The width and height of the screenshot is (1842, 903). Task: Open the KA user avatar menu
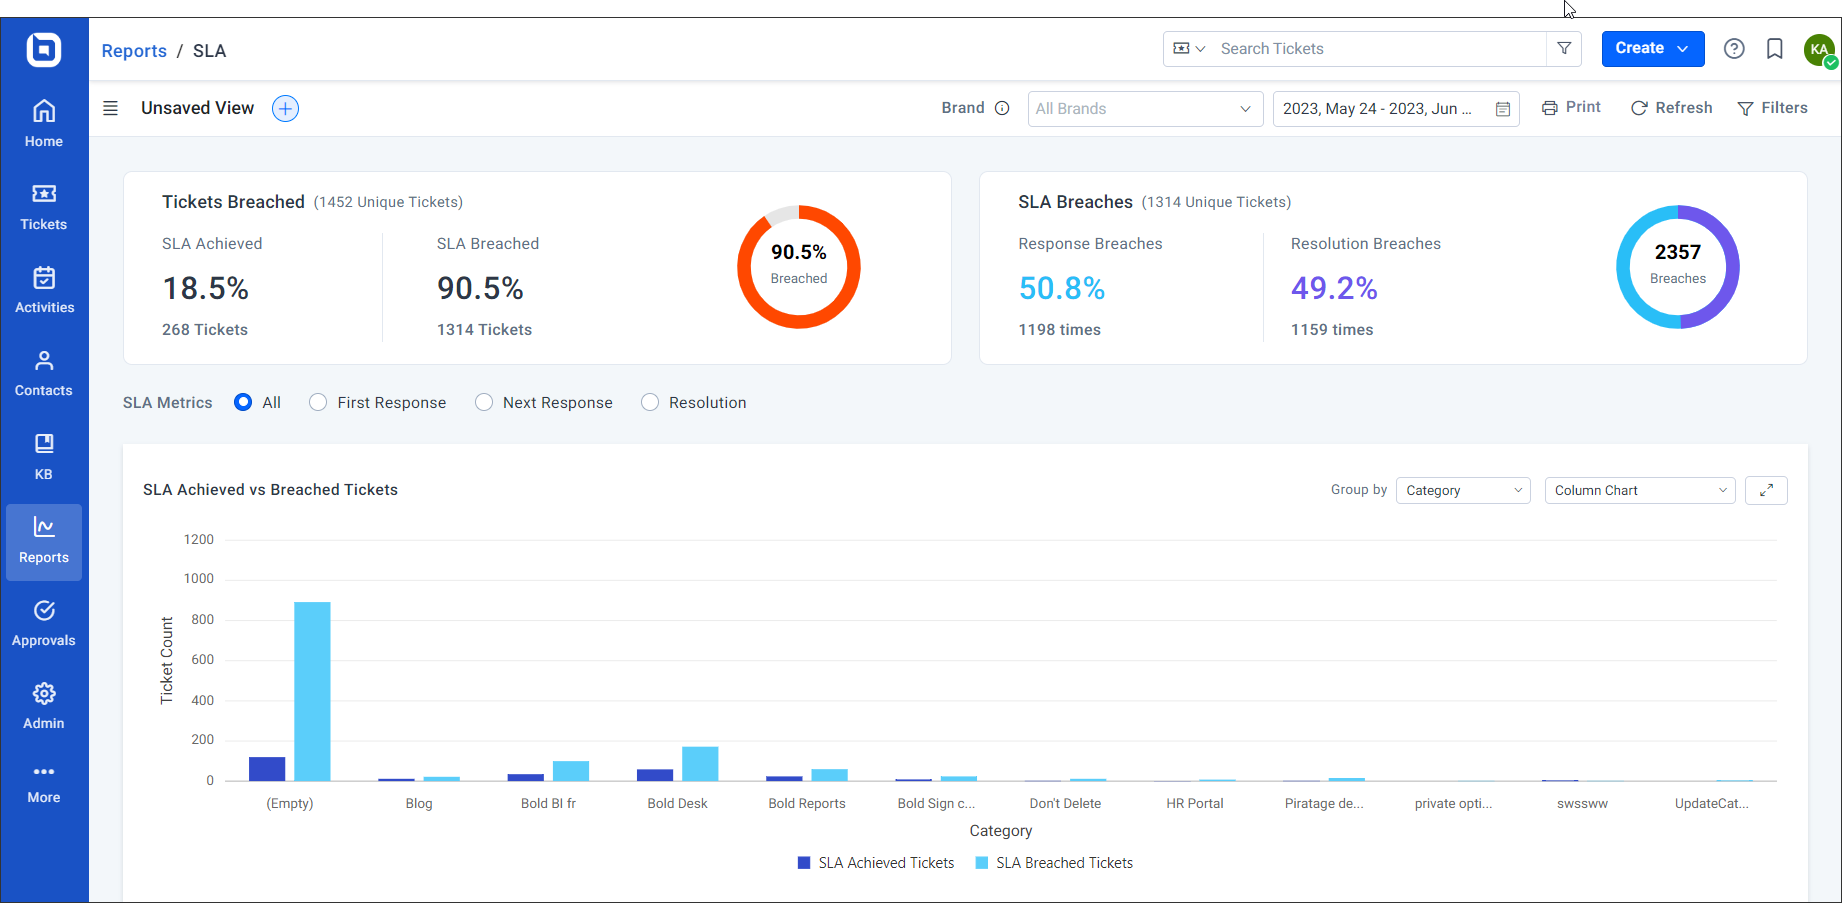tap(1820, 49)
